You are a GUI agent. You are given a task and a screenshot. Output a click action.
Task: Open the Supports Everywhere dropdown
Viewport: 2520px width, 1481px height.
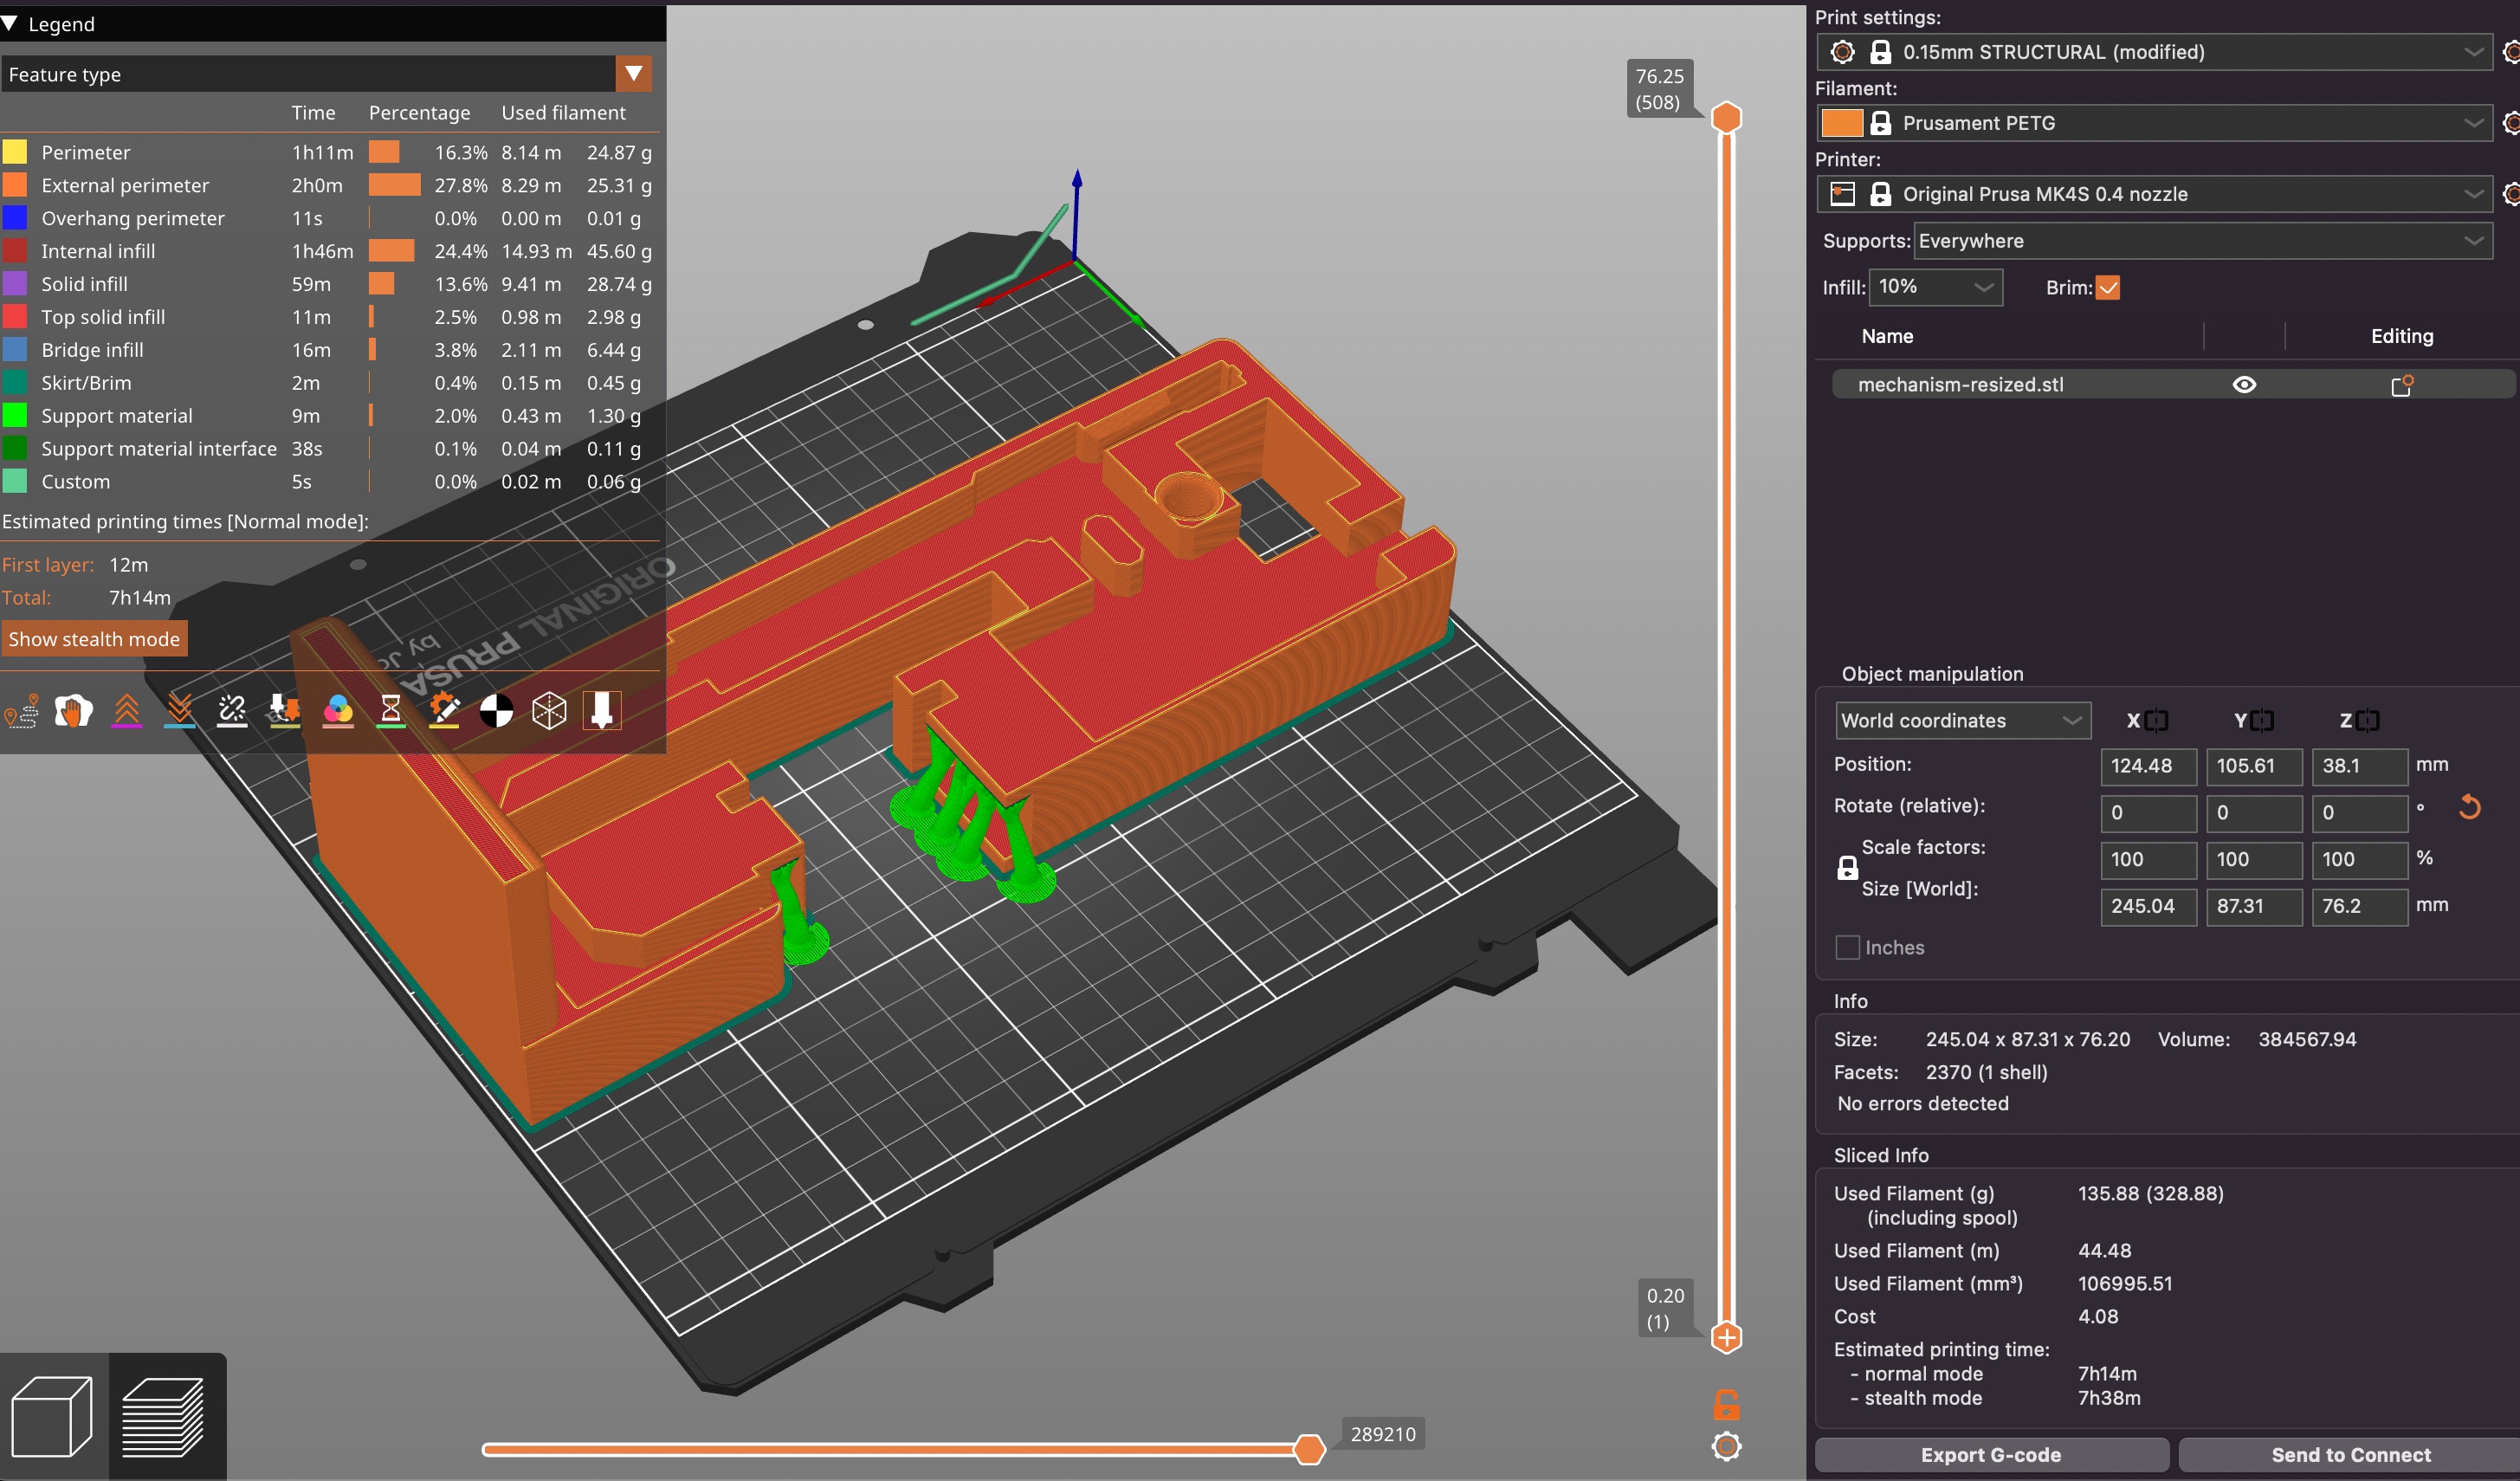coord(2202,241)
